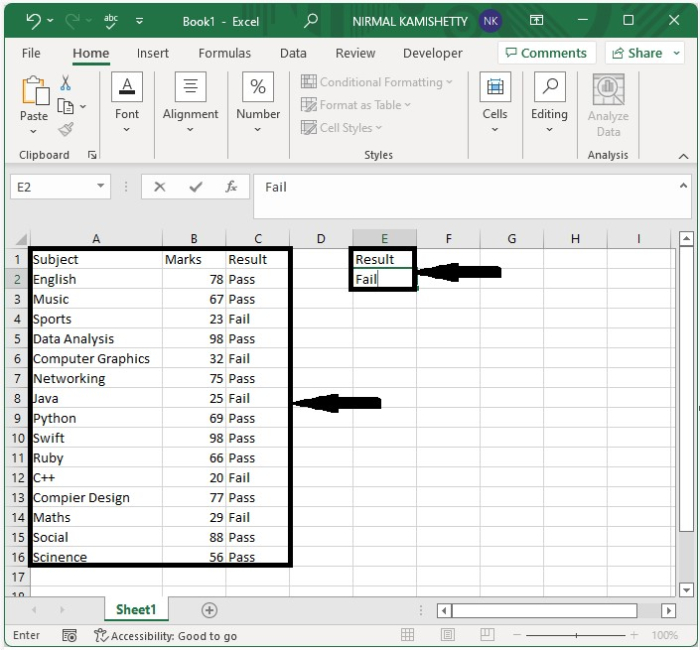Click the Redo icon in title bar
Image resolution: width=700 pixels, height=650 pixels.
(x=72, y=21)
